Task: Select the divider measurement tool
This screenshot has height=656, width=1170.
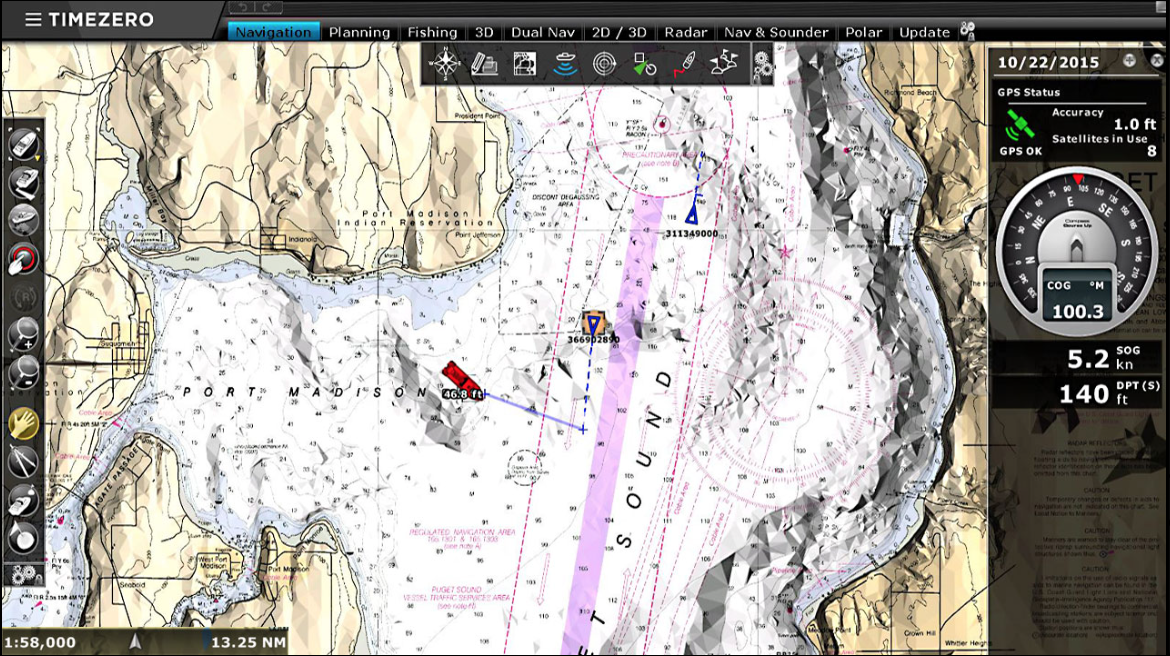Action: click(x=24, y=461)
